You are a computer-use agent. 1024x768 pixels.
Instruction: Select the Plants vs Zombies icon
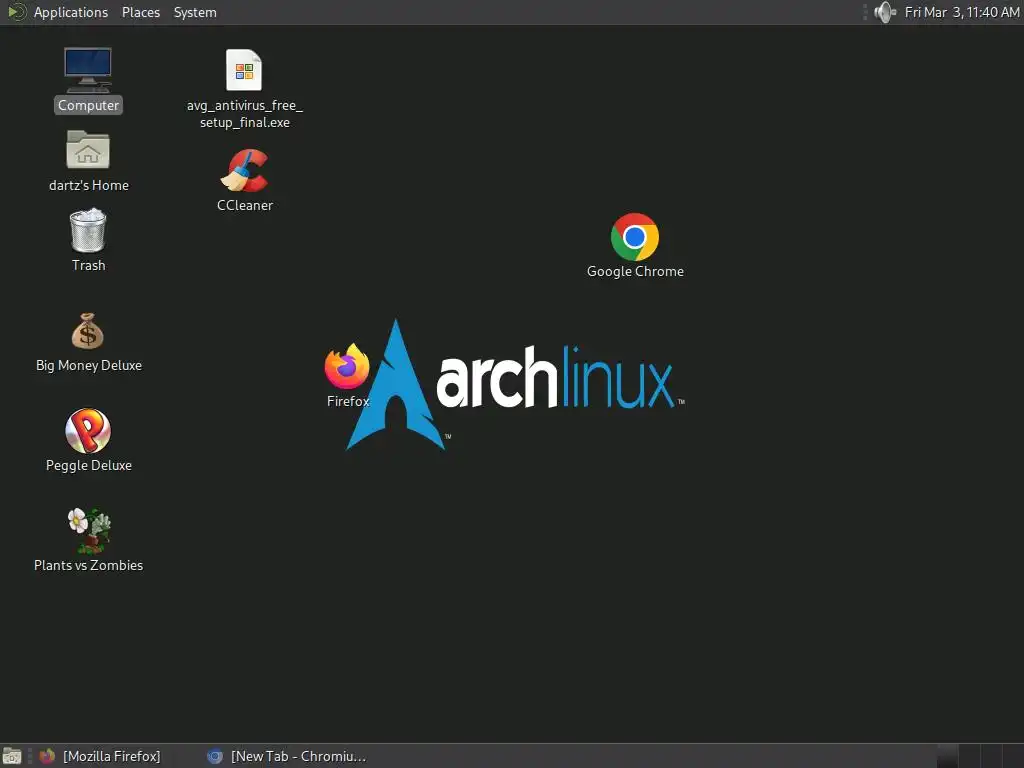coord(89,530)
